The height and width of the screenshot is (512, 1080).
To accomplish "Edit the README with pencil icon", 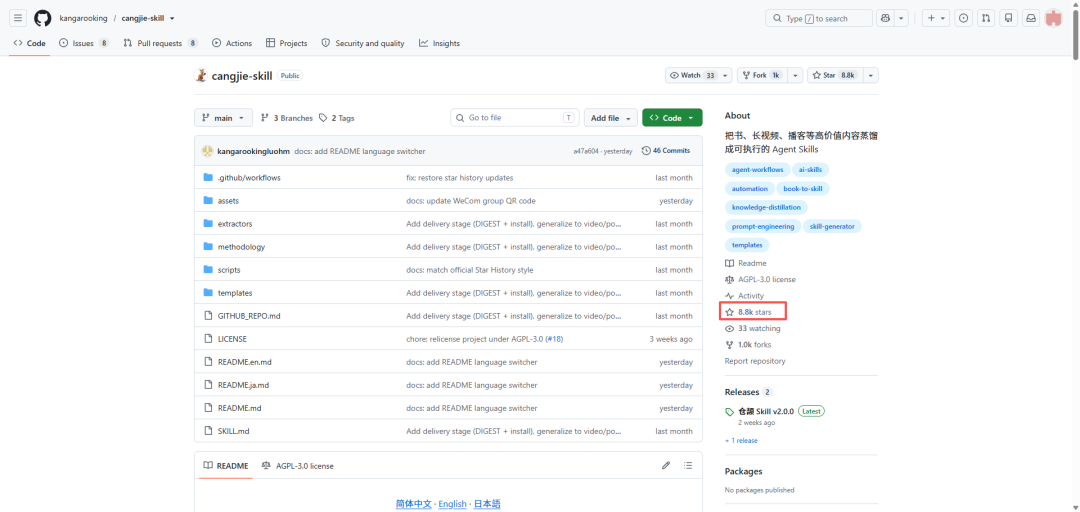I will (x=666, y=466).
